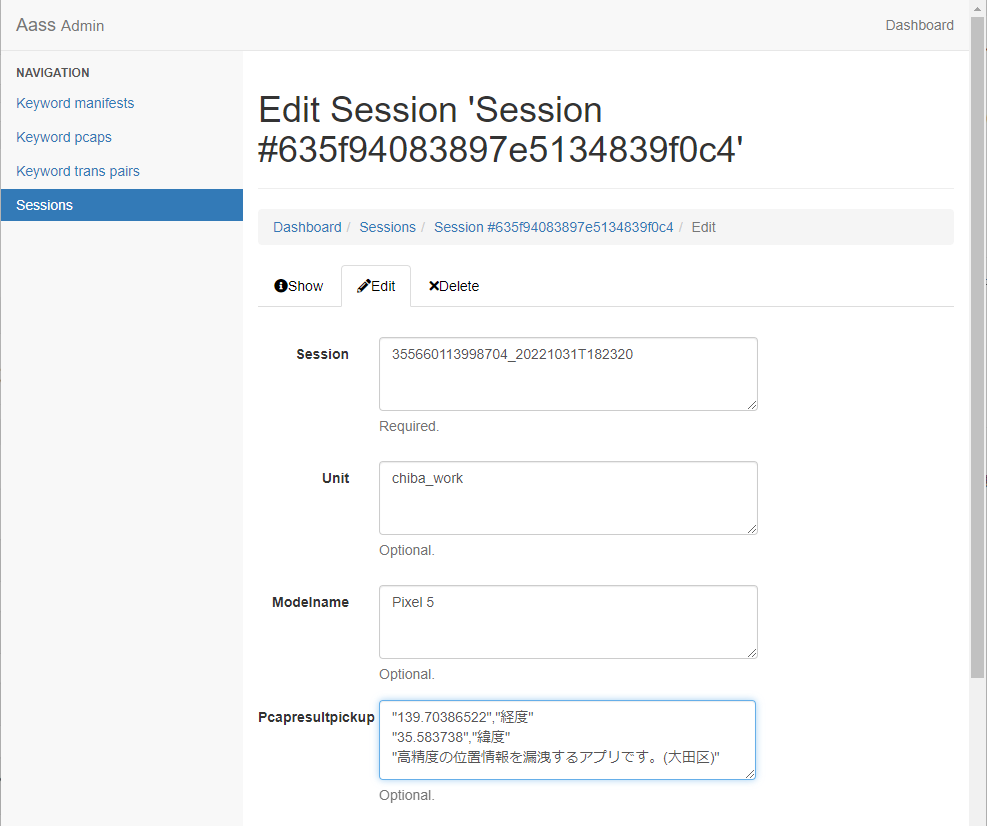
Task: Click into the Unit field containing chiba_work
Action: [568, 498]
